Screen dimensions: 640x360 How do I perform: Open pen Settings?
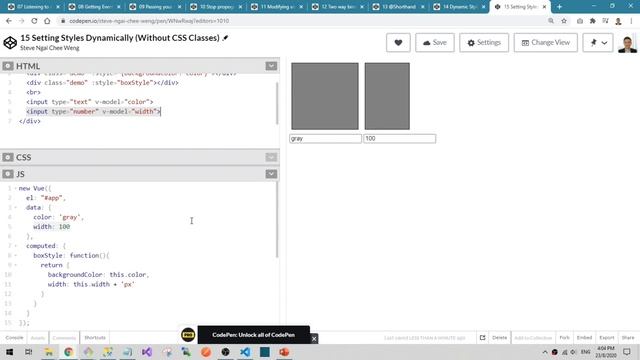[484, 42]
